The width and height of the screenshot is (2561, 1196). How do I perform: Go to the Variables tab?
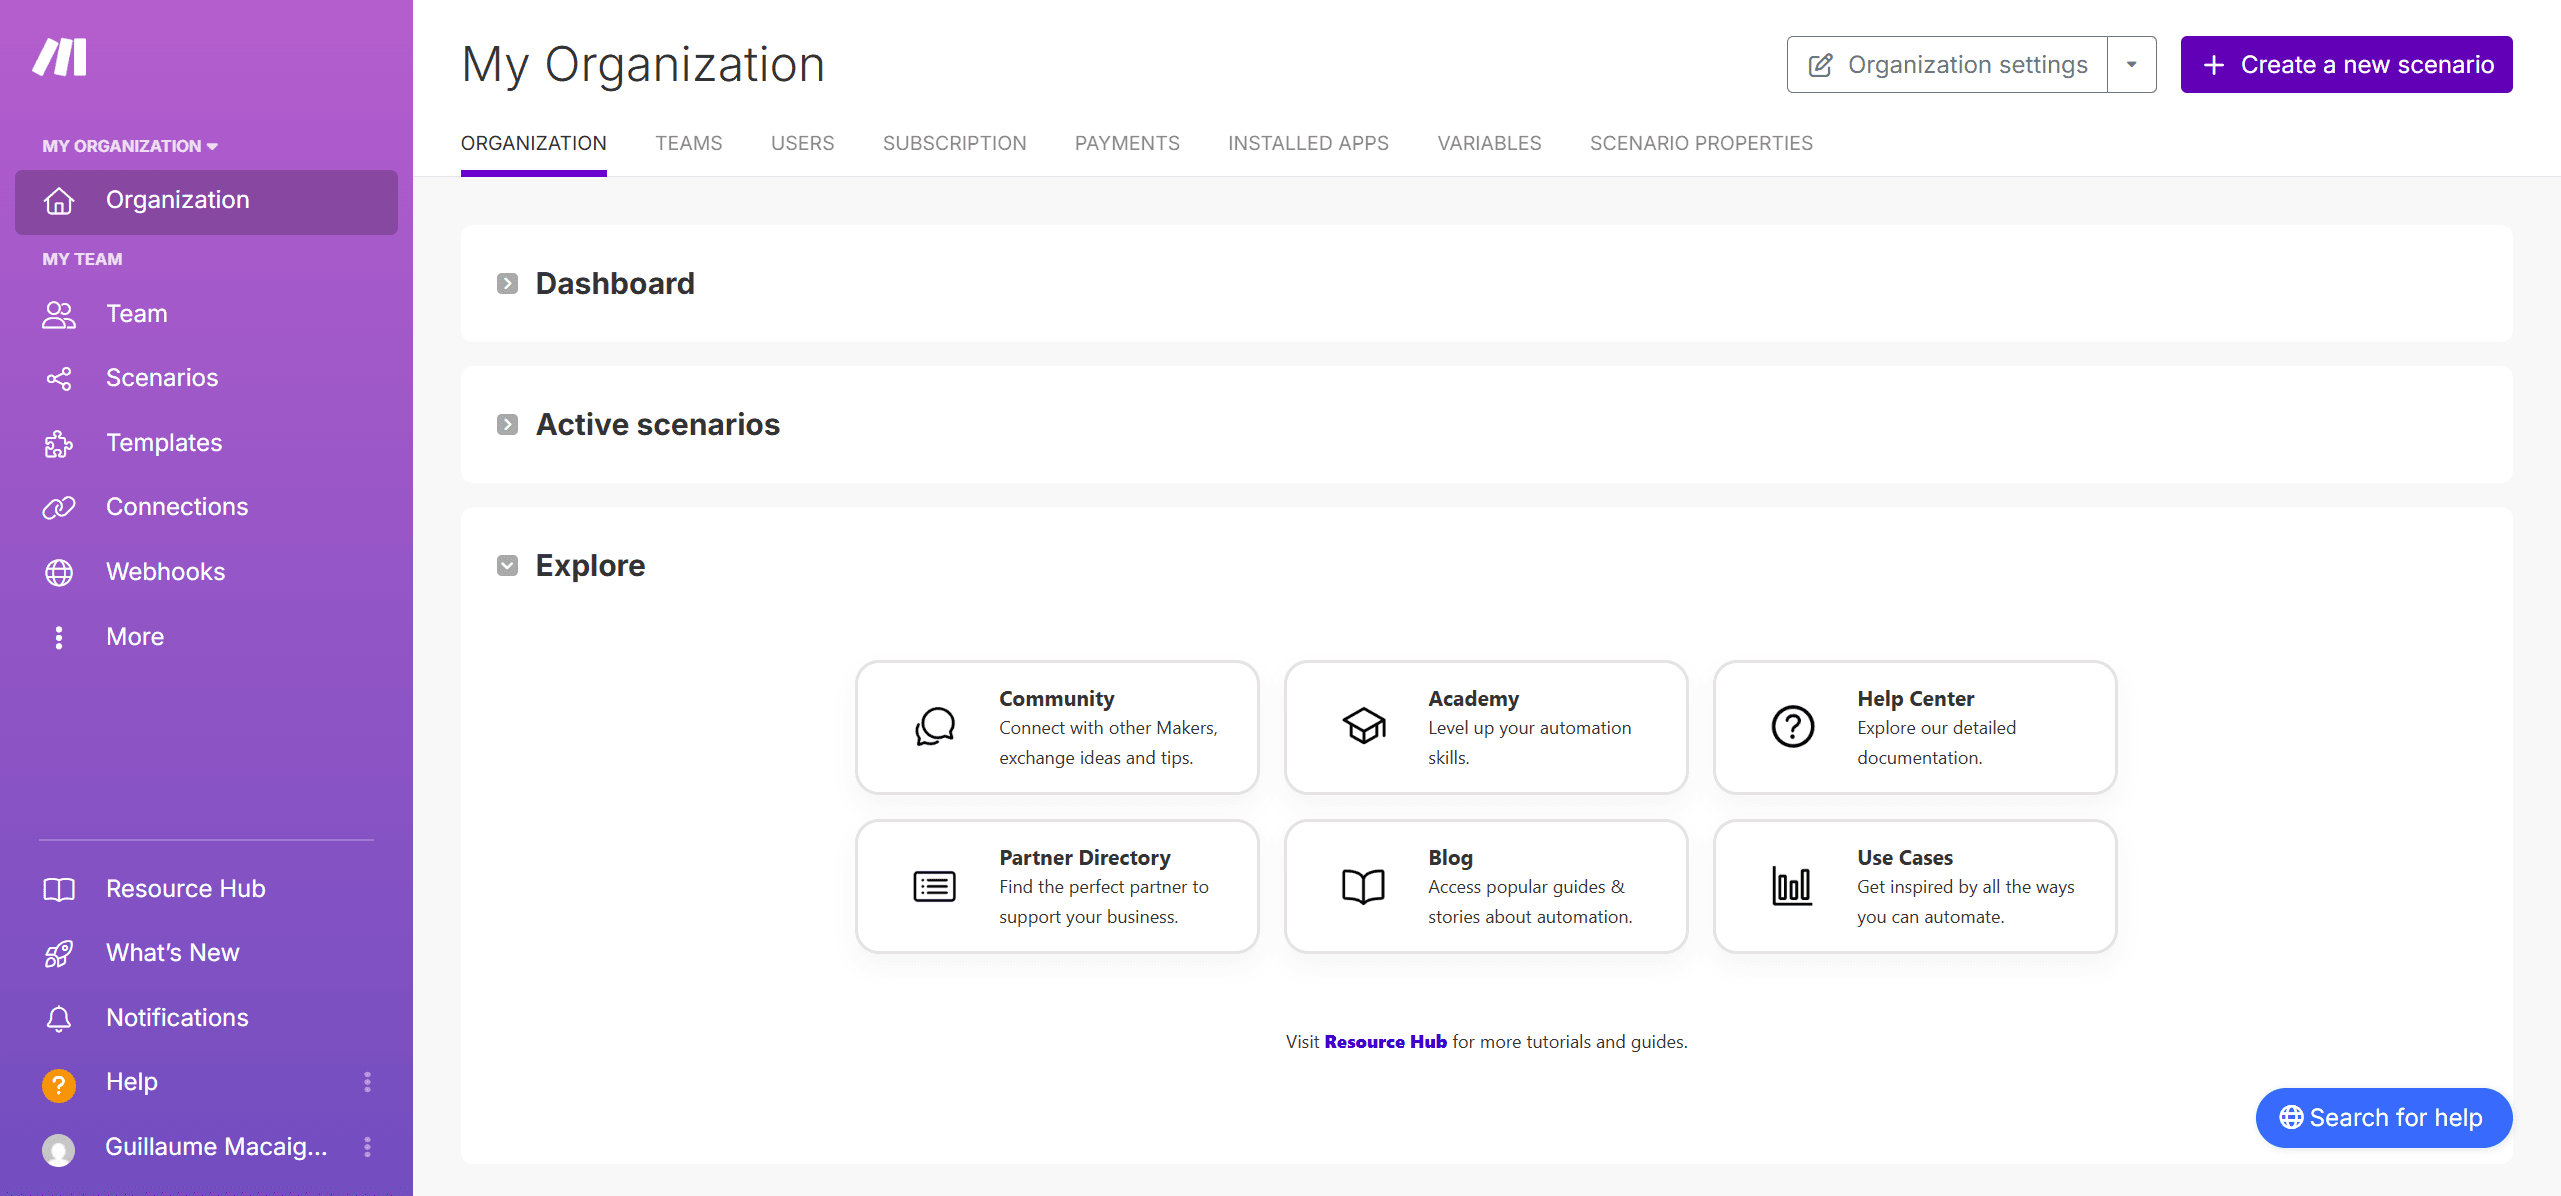click(x=1489, y=143)
